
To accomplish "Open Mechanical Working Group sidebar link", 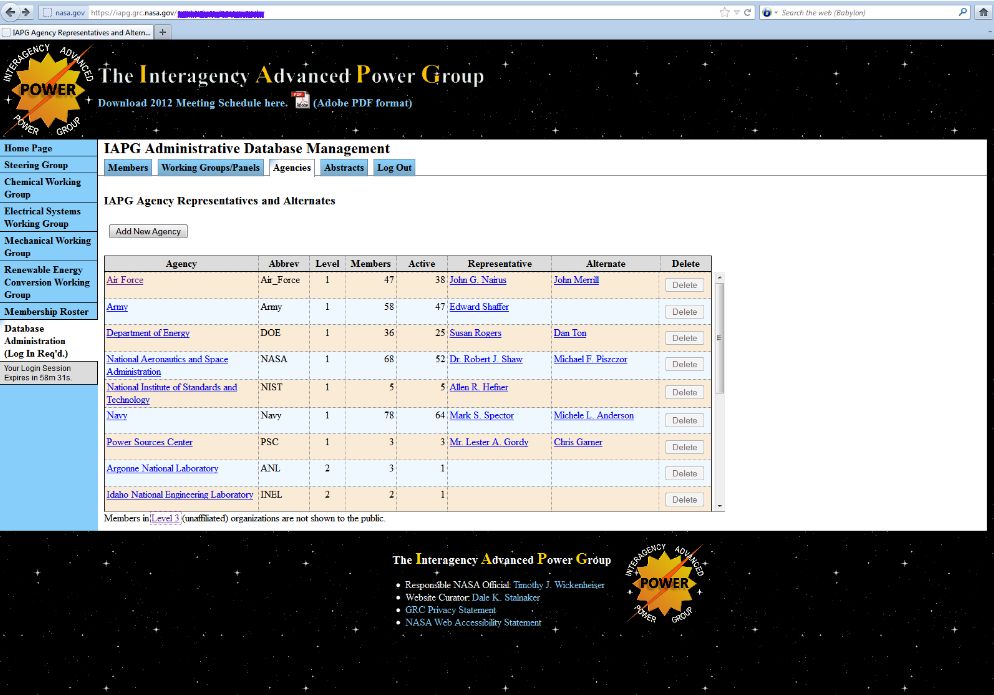I will coord(48,246).
